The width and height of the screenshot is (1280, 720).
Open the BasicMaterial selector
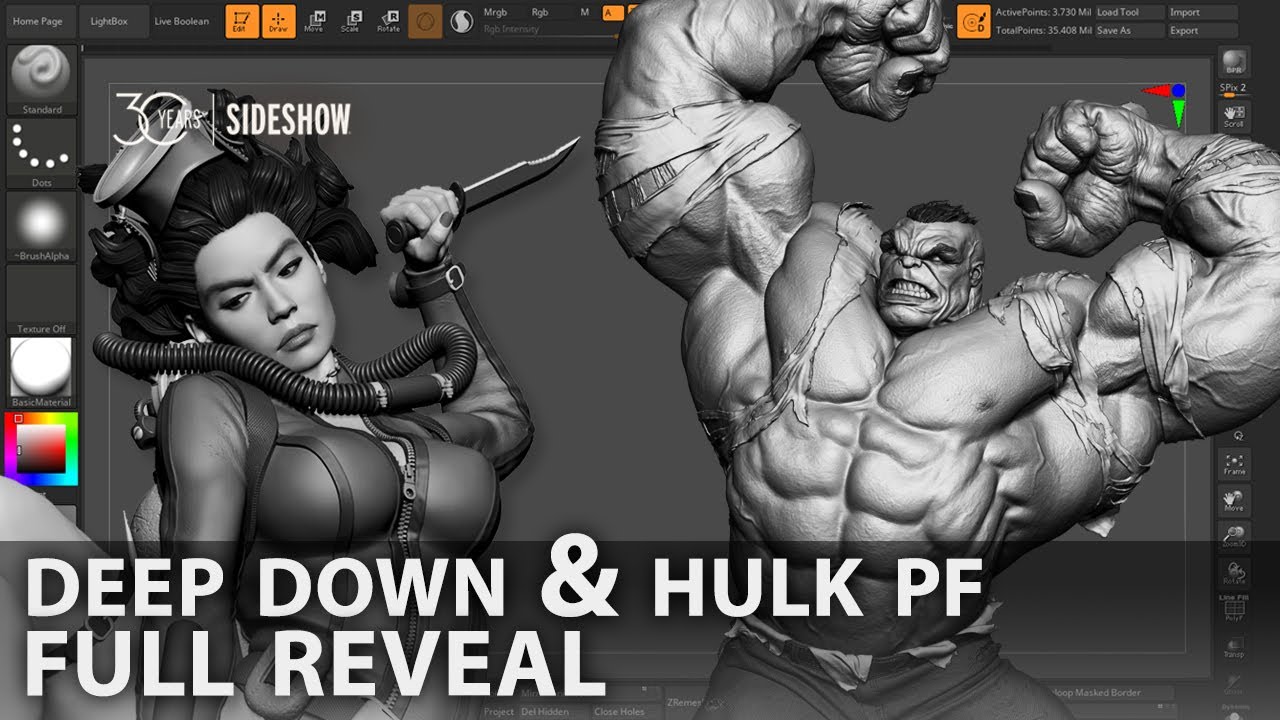[x=41, y=372]
